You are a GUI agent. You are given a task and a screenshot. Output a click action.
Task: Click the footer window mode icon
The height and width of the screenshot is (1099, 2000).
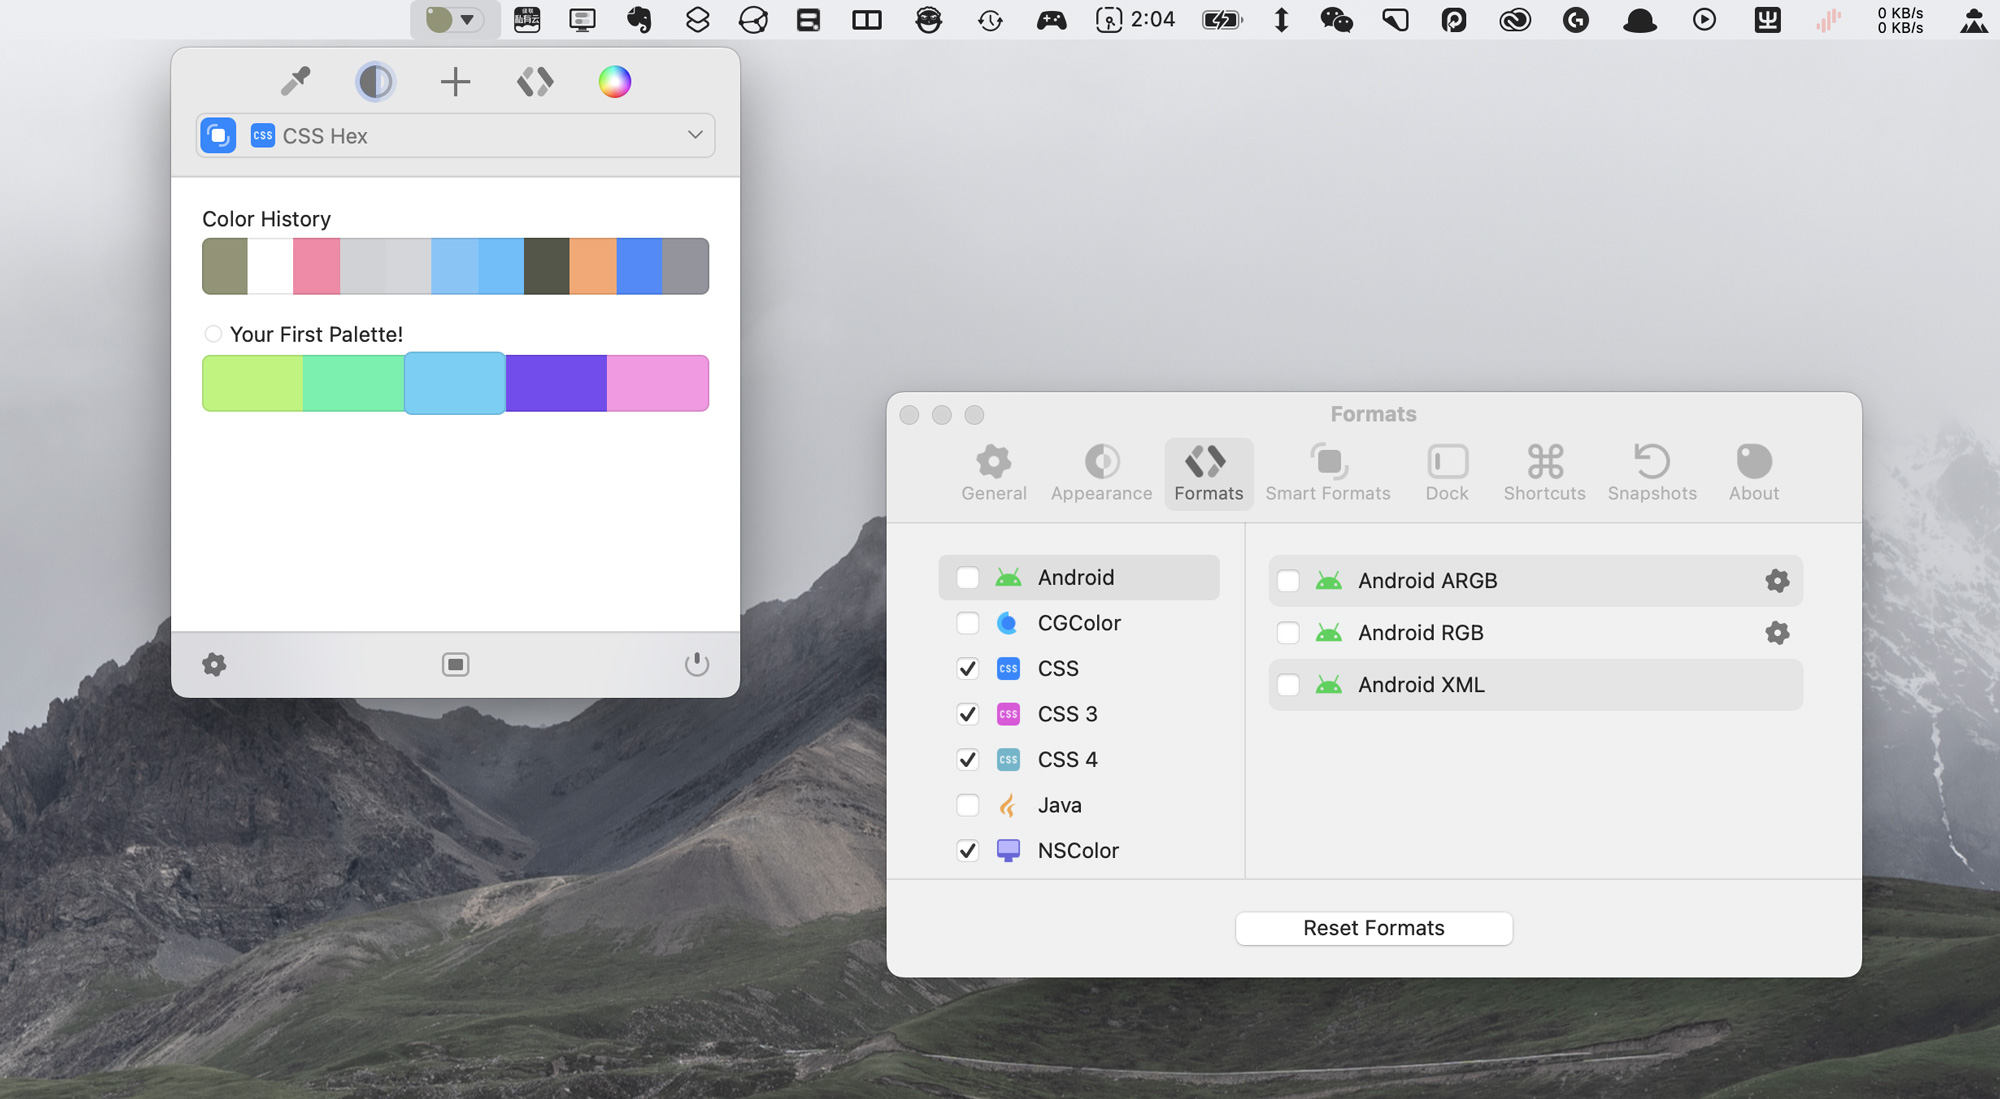click(x=455, y=665)
